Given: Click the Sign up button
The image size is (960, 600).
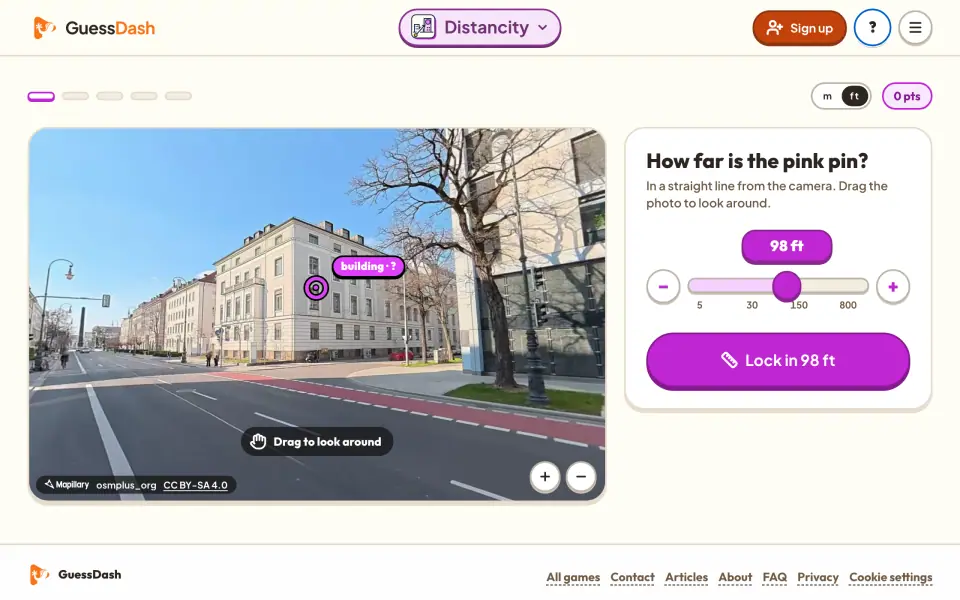Looking at the screenshot, I should pyautogui.click(x=799, y=28).
